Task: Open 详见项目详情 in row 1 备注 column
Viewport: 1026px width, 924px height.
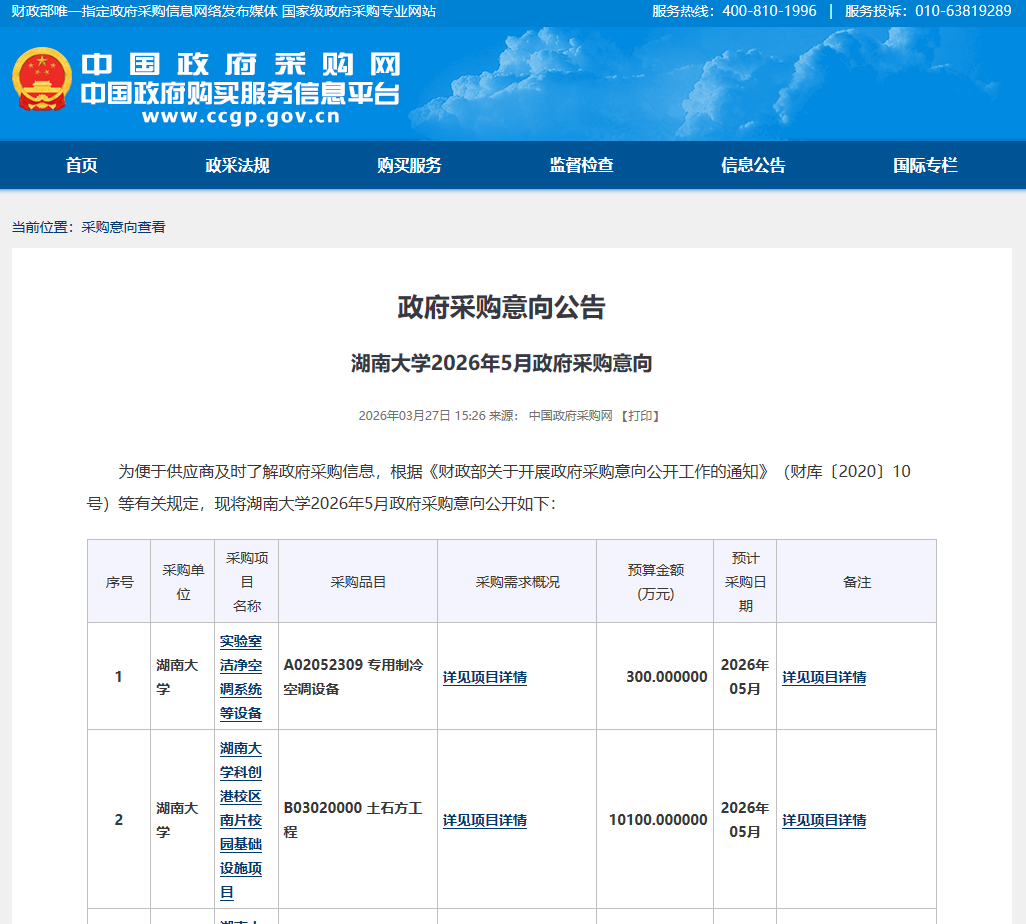Action: [x=824, y=677]
